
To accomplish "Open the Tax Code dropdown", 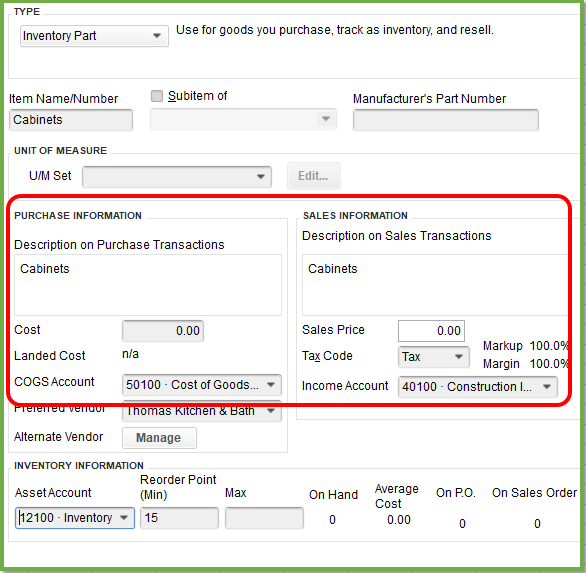I will pyautogui.click(x=434, y=357).
